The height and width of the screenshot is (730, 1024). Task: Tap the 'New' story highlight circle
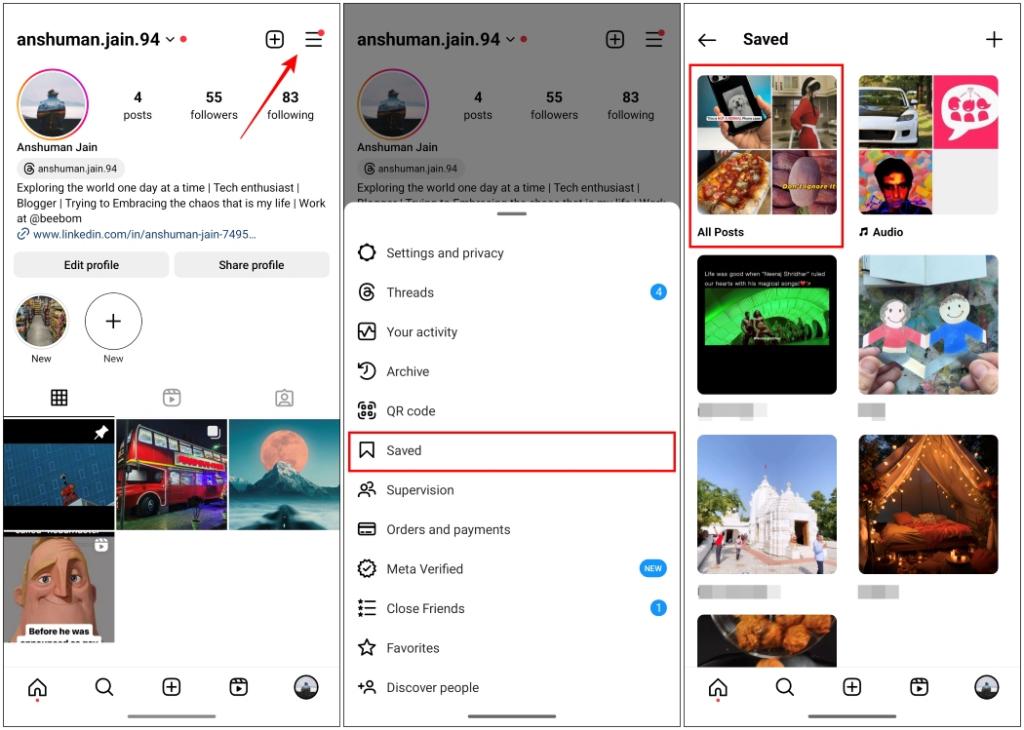(113, 320)
